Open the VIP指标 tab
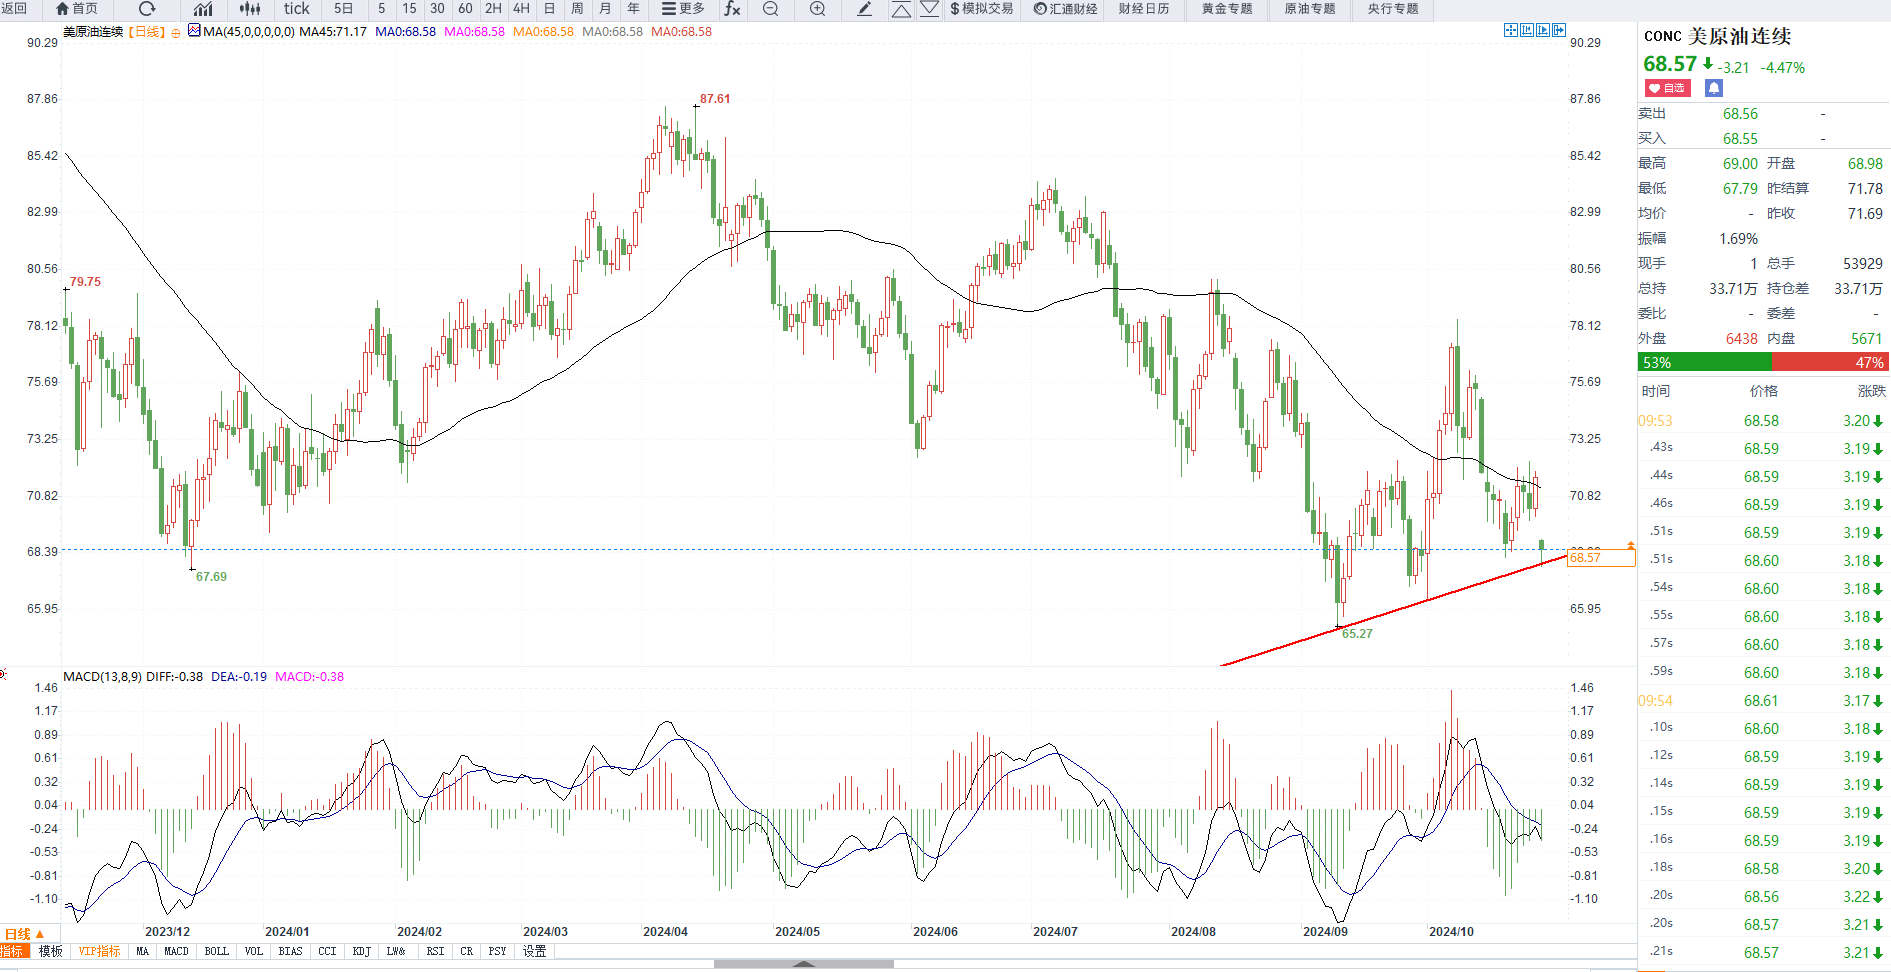 click(x=99, y=951)
